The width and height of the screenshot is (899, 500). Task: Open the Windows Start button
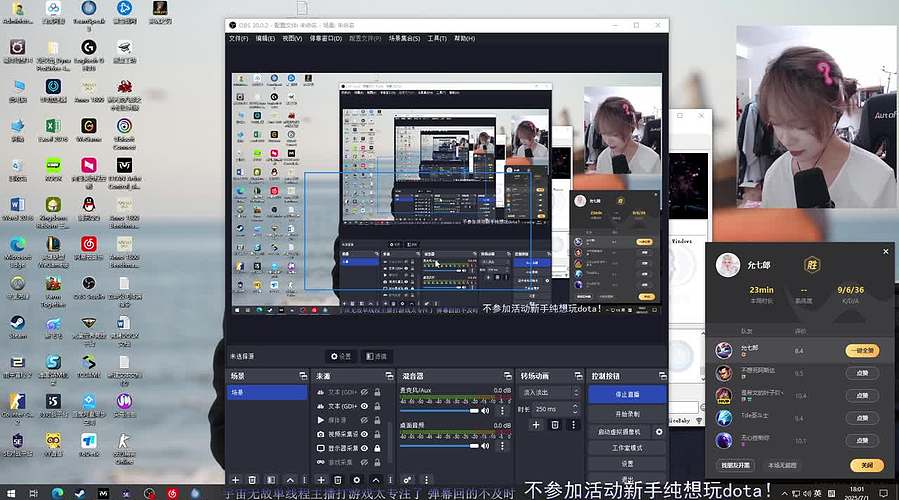coord(11,493)
